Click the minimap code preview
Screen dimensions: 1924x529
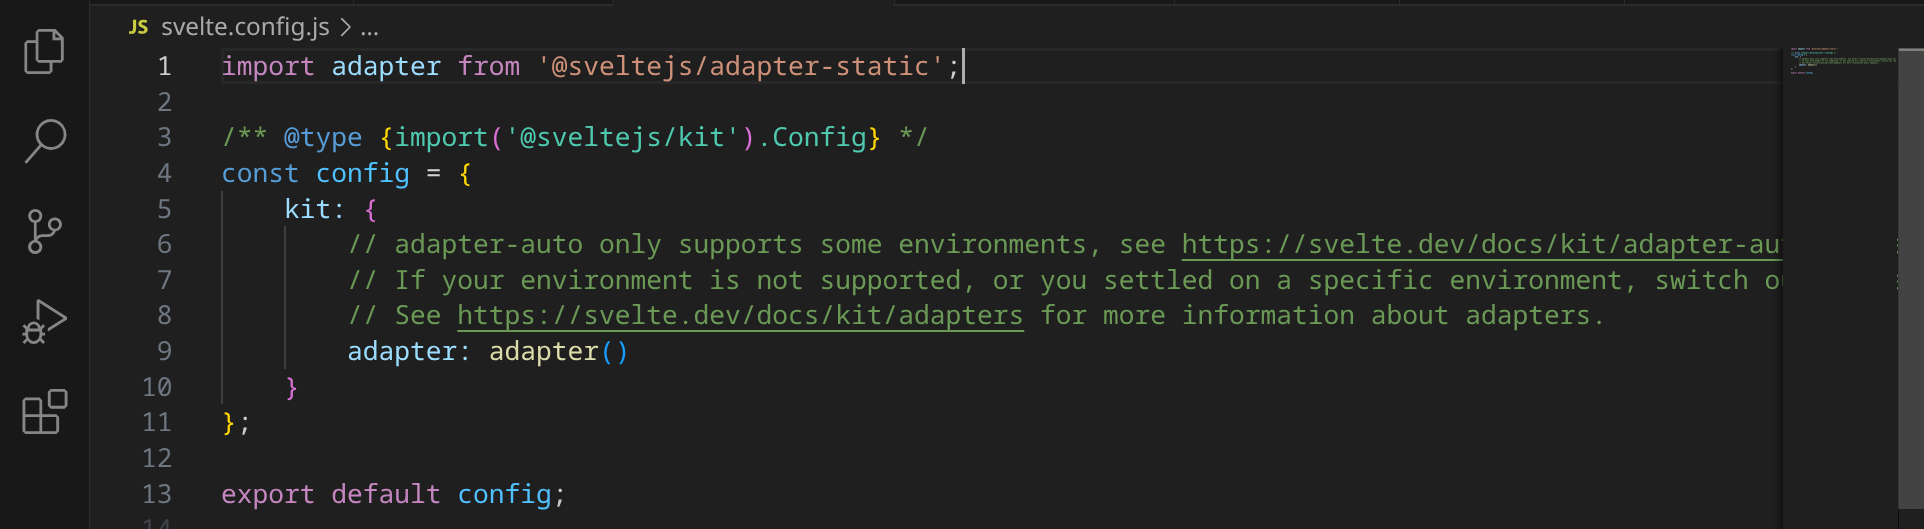[1840, 60]
